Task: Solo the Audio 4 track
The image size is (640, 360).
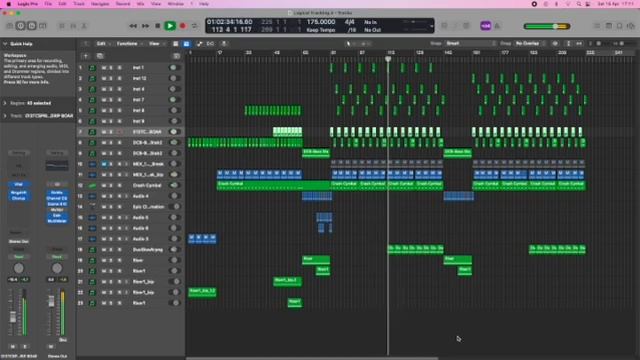Action: coord(111,196)
